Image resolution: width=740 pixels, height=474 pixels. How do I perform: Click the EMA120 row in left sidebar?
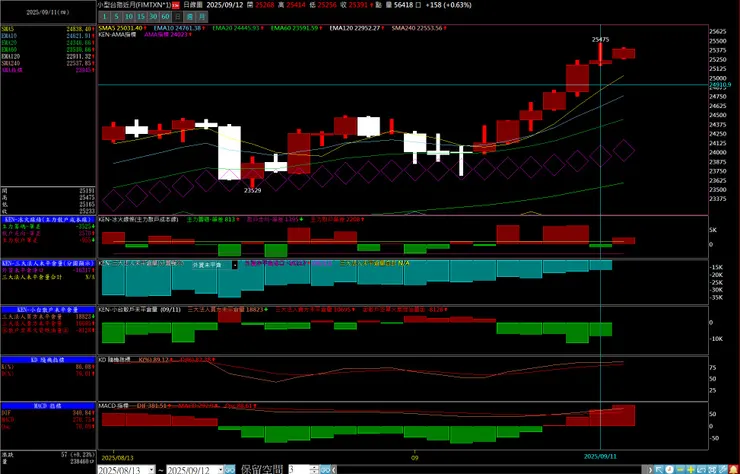pos(48,56)
